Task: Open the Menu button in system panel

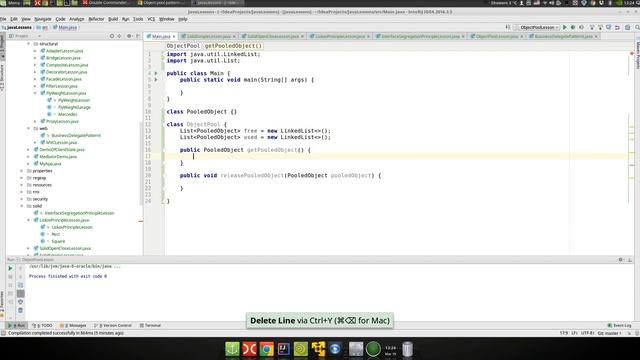Action: tap(10, 3)
